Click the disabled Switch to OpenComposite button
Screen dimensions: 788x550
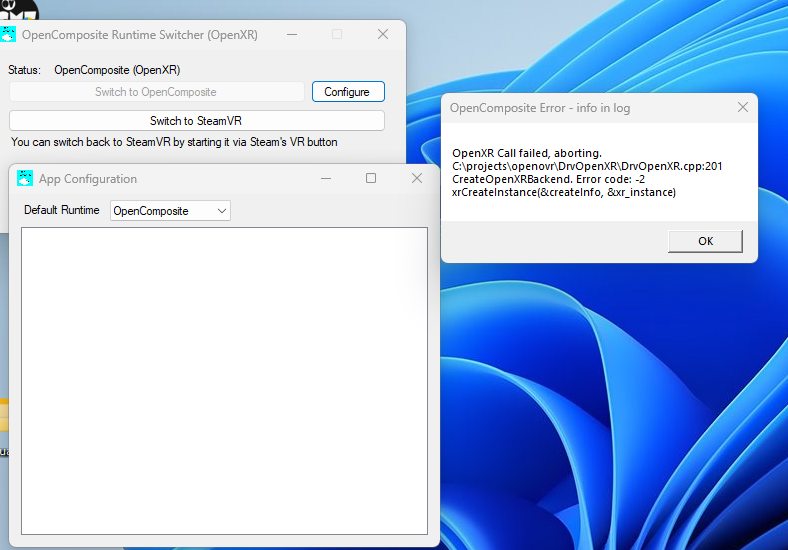tap(156, 91)
